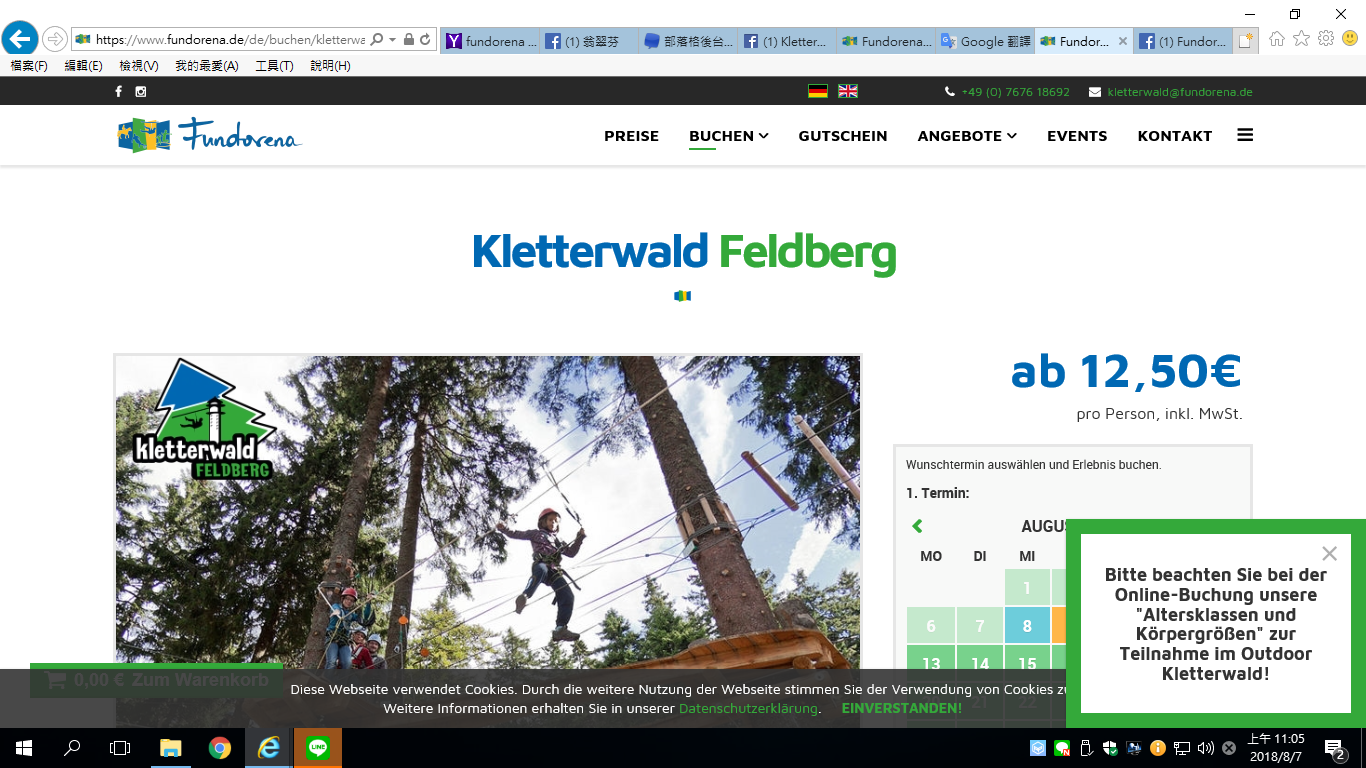Screen dimensions: 1366x768
Task: Open File Explorer from the taskbar
Action: coord(170,748)
